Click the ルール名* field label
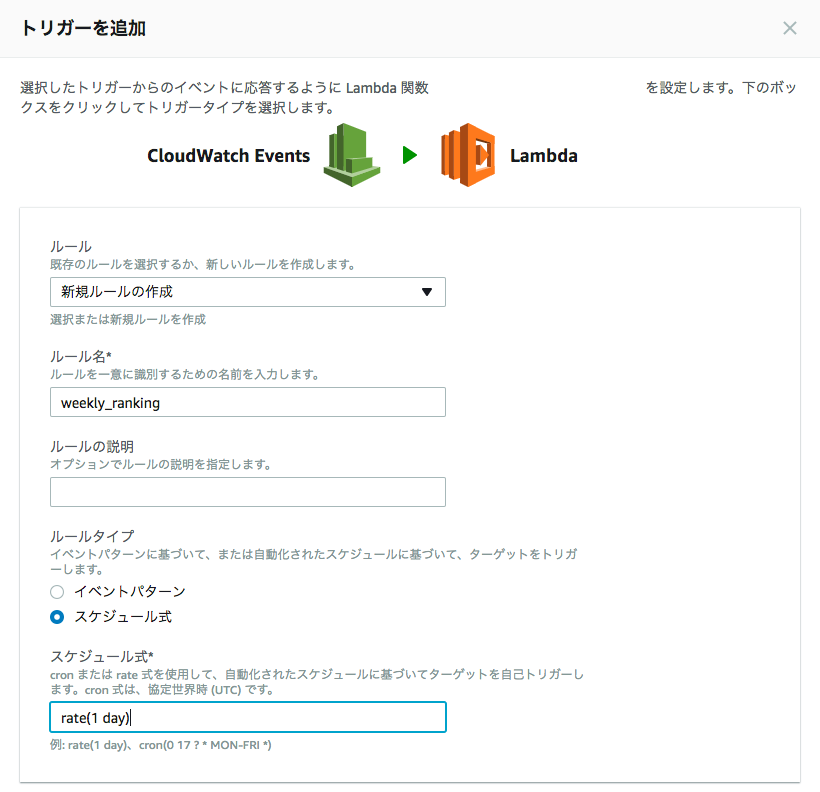This screenshot has height=792, width=820. 81,357
